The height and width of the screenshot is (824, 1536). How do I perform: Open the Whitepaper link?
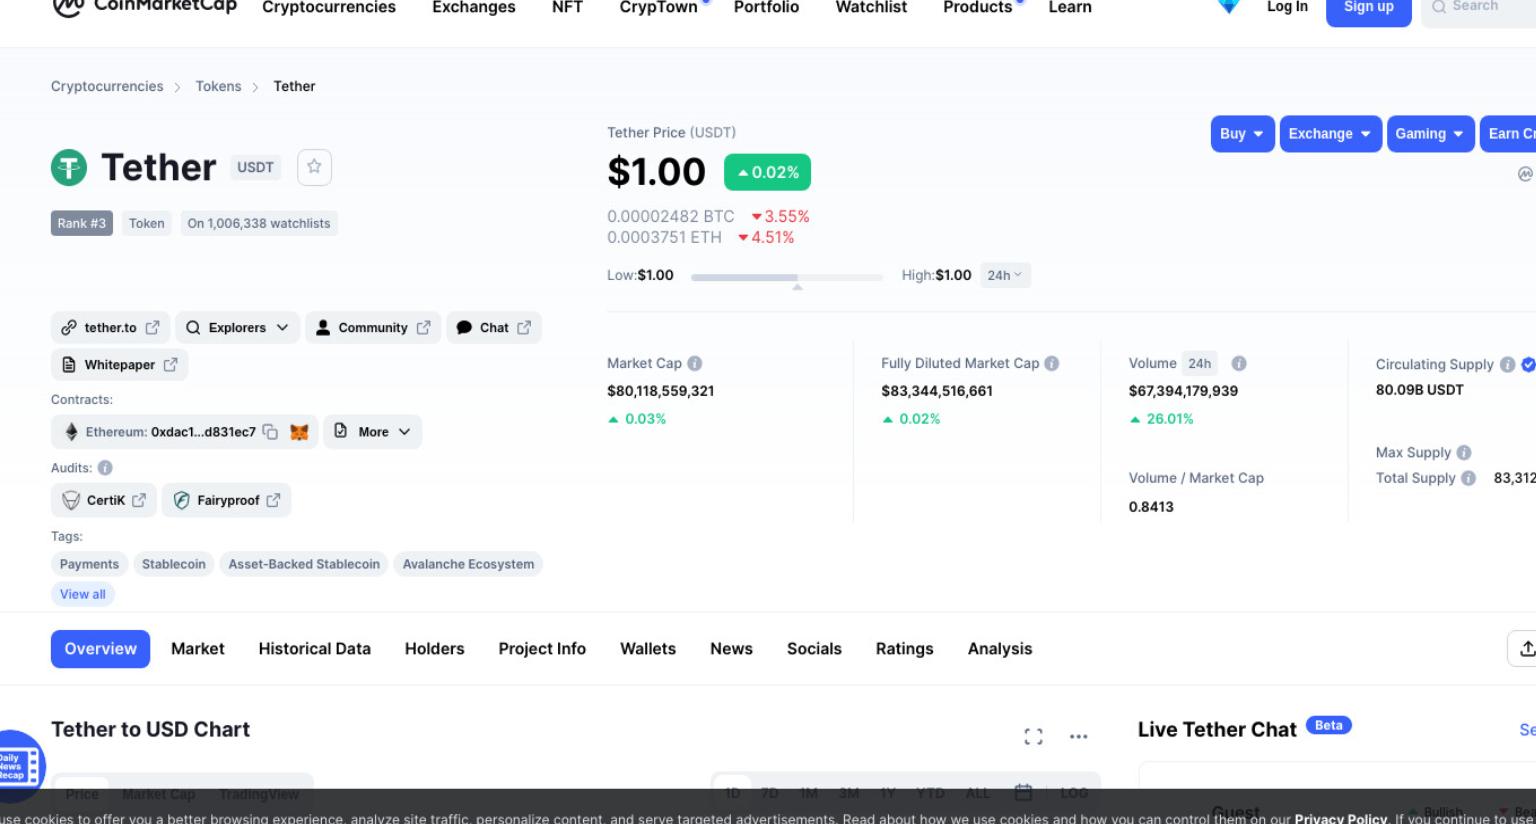pyautogui.click(x=119, y=365)
